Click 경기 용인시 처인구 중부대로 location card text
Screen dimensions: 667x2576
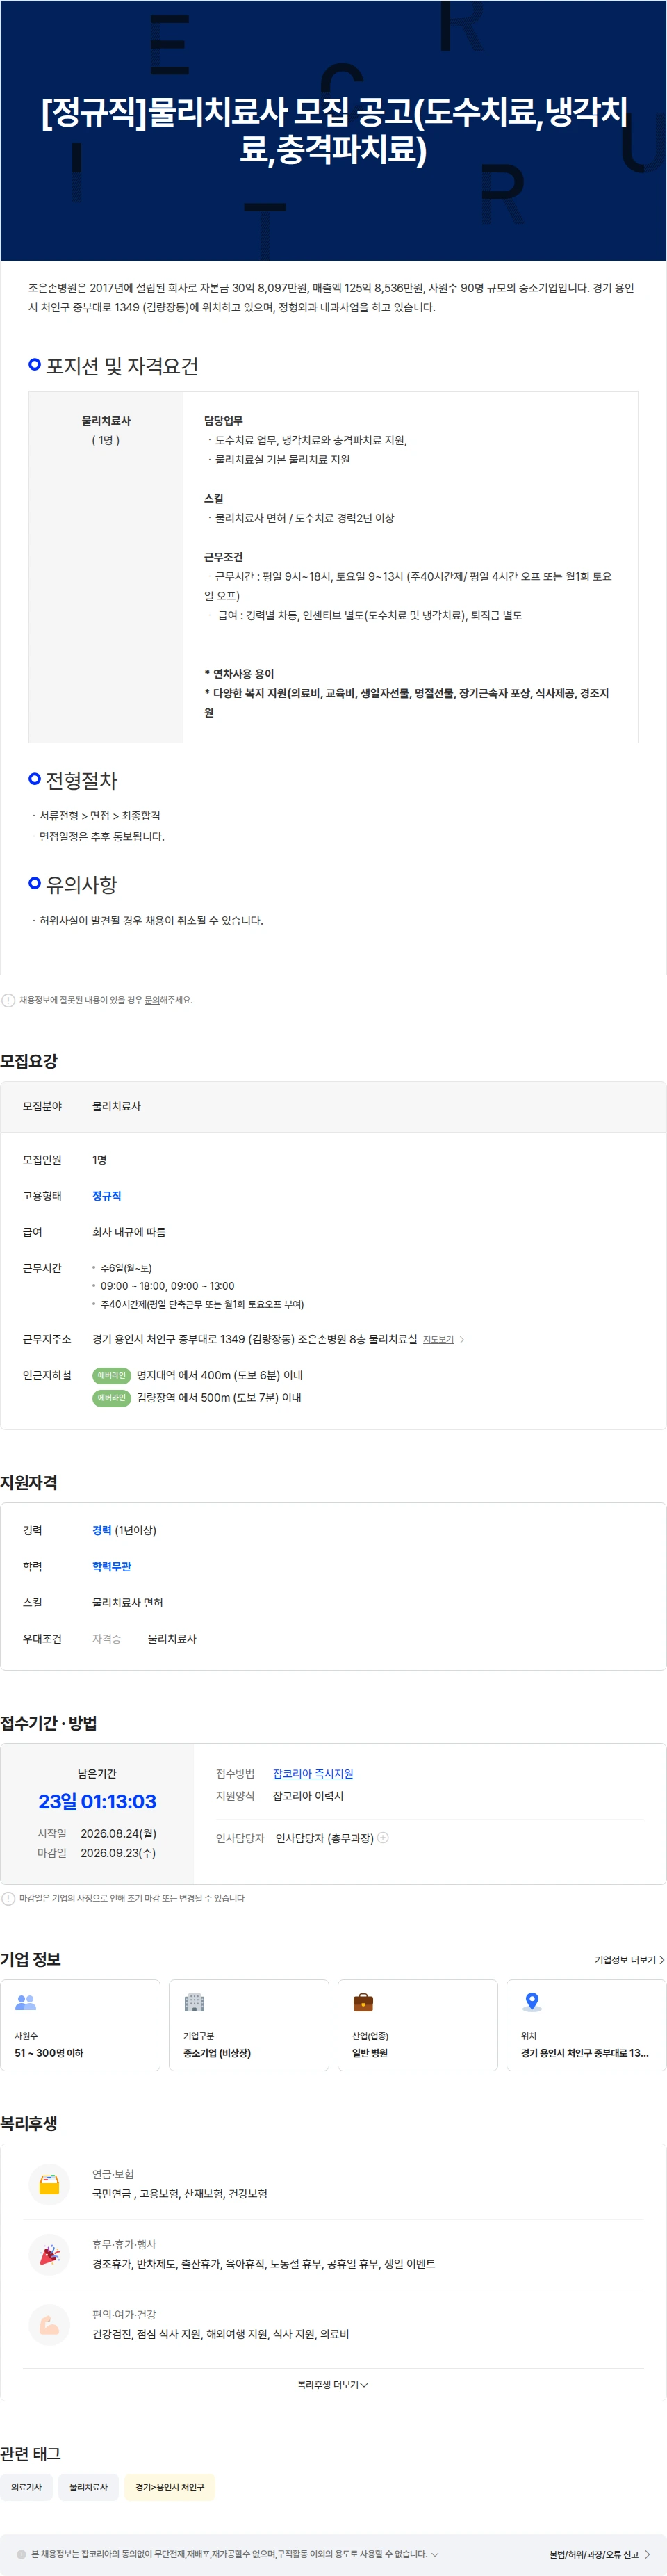(585, 2053)
